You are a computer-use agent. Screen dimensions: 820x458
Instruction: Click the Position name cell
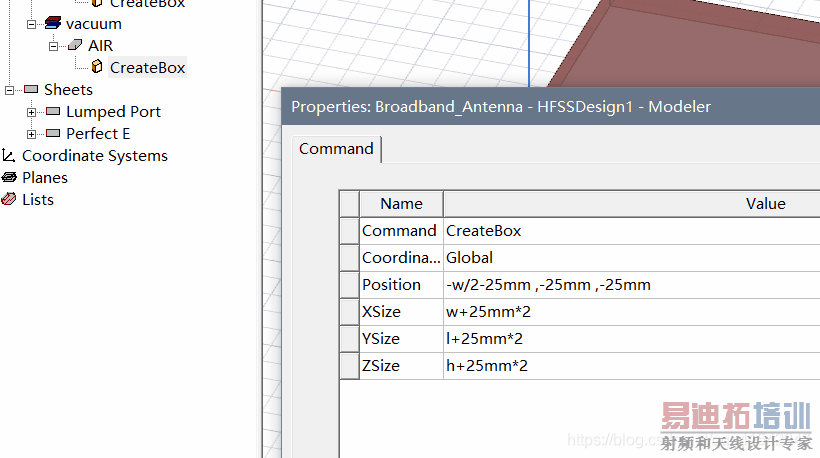401,285
